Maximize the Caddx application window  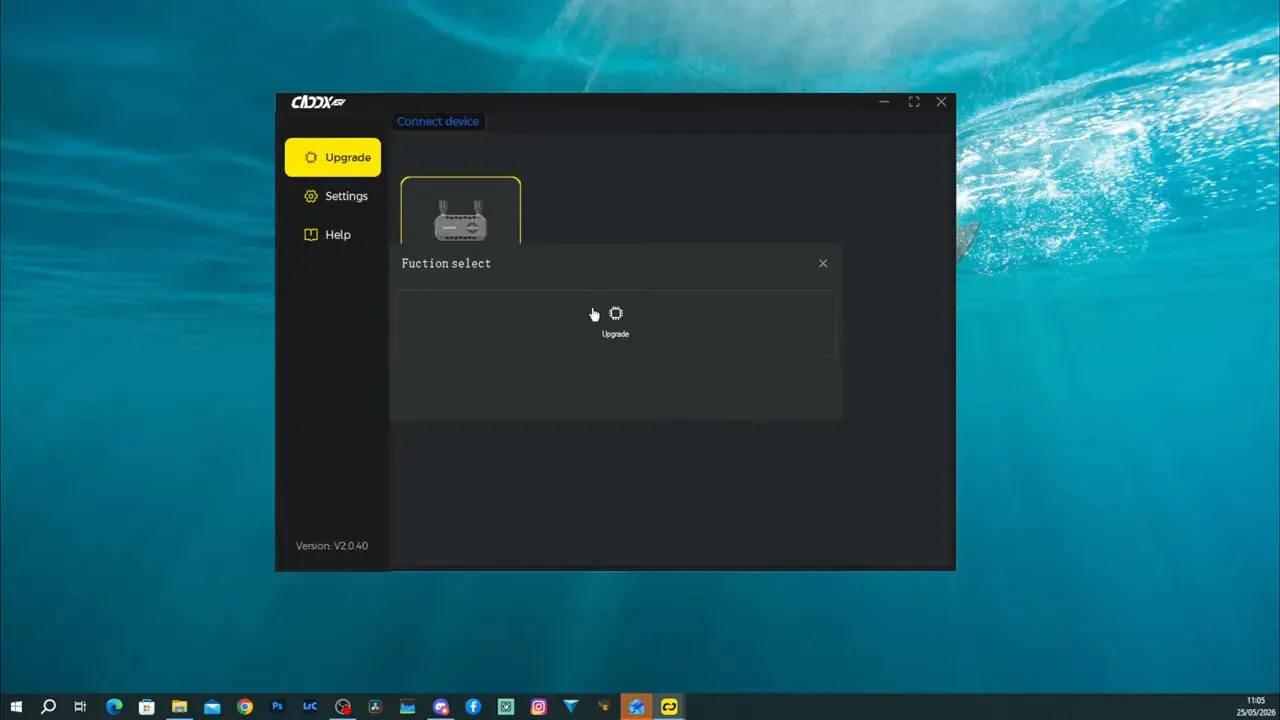tap(913, 102)
